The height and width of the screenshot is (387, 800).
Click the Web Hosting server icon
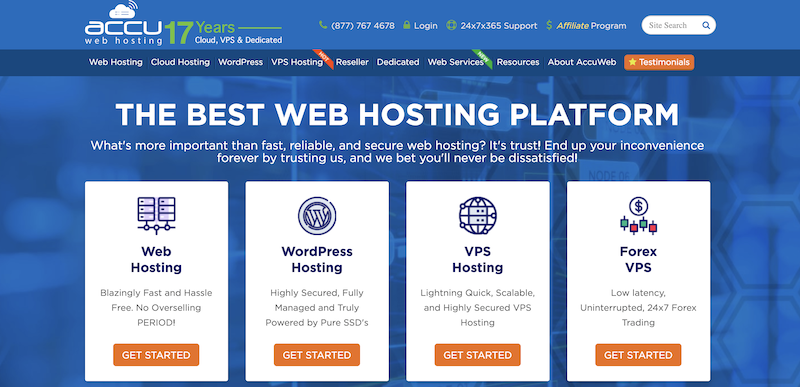[156, 216]
